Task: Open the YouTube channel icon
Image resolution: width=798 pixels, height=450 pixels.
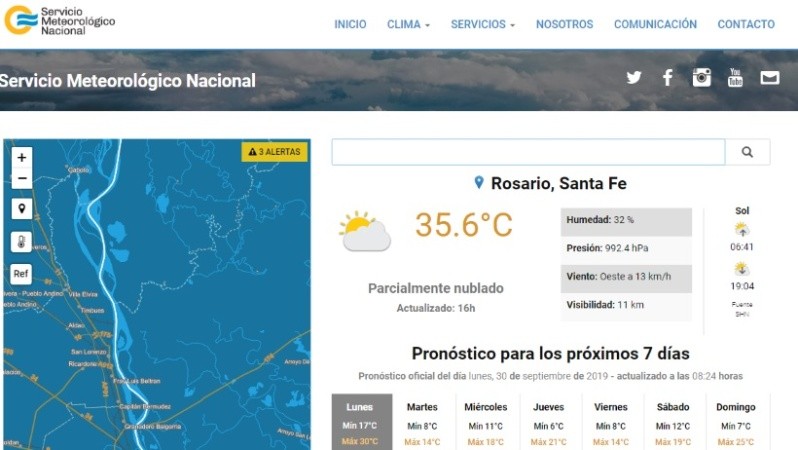Action: (735, 78)
